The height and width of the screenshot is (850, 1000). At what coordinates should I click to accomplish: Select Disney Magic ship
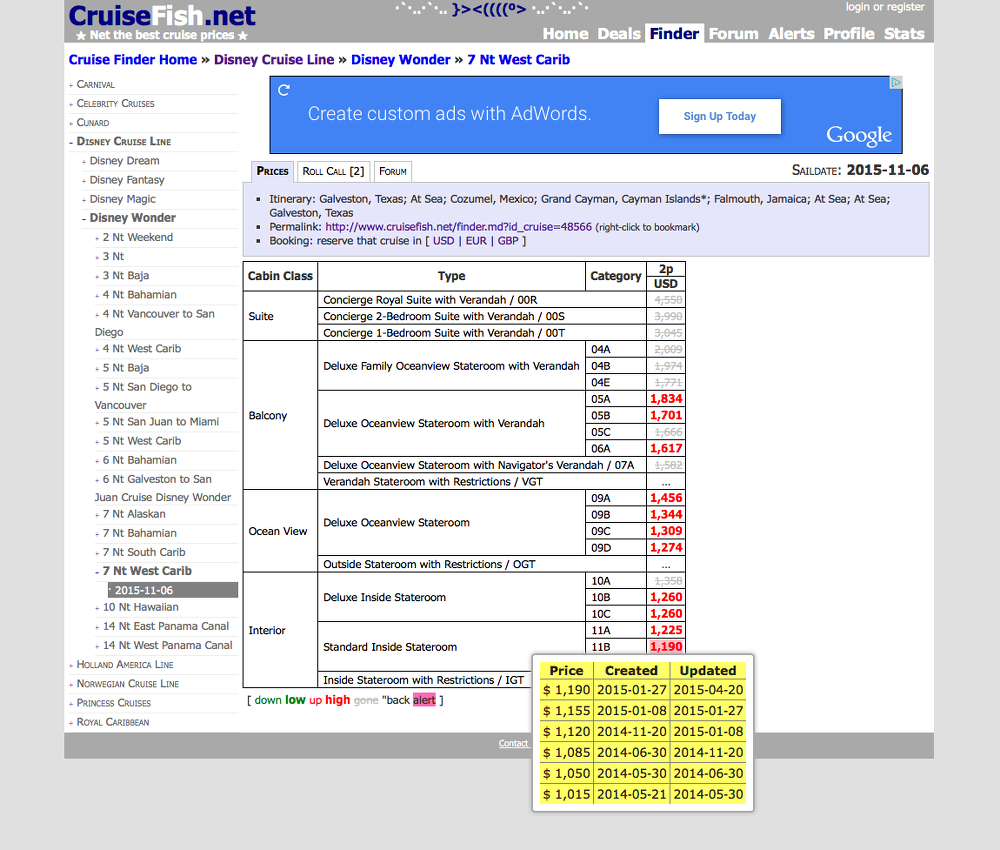pyautogui.click(x=122, y=199)
